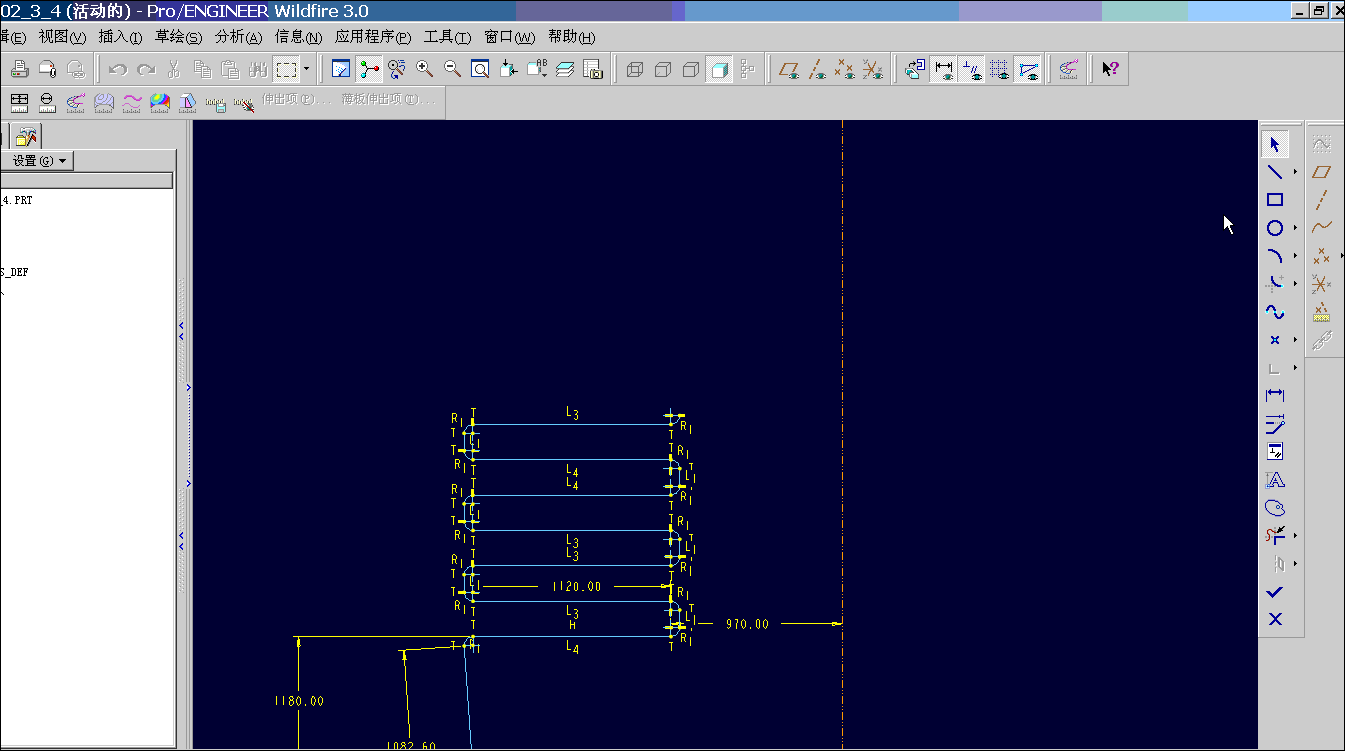Expand the Arc tool flyout arrow

(1295, 256)
